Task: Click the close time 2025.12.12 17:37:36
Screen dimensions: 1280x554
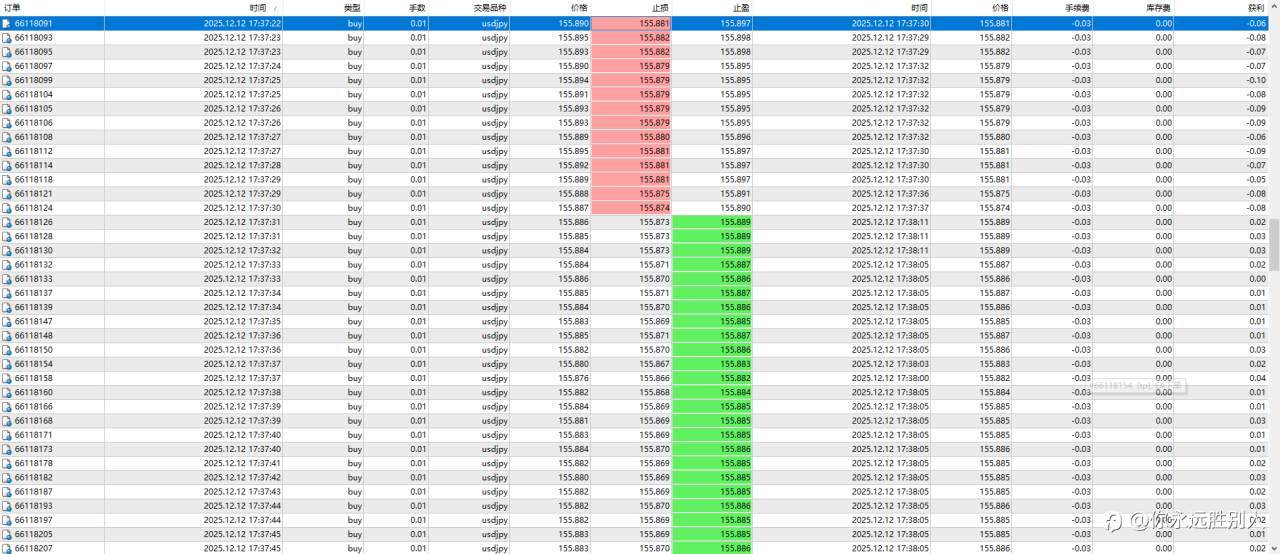Action: tap(890, 194)
